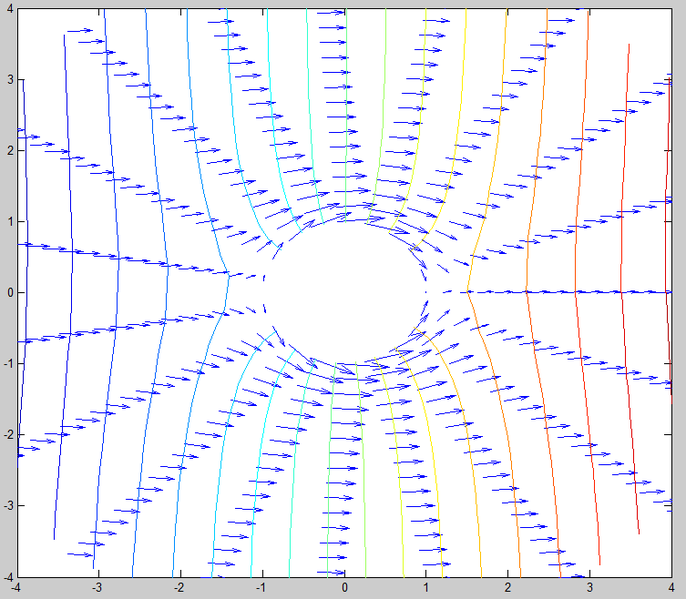Click the center of the white circular void

click(344, 292)
